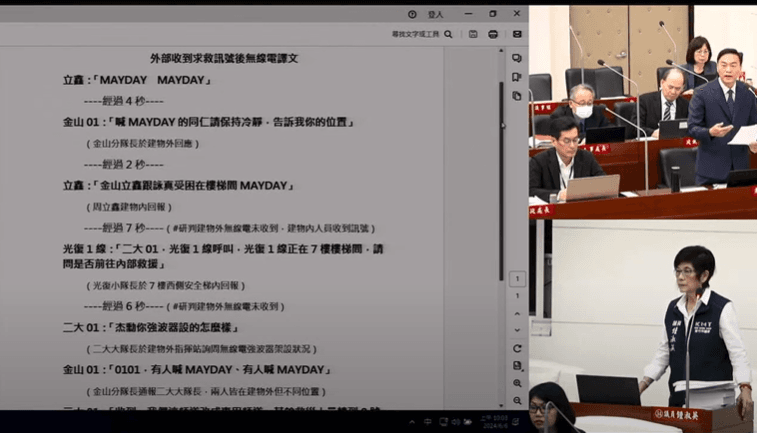The width and height of the screenshot is (757, 433).
Task: Open the bookmarks panel in right sidebar
Action: pyautogui.click(x=517, y=77)
